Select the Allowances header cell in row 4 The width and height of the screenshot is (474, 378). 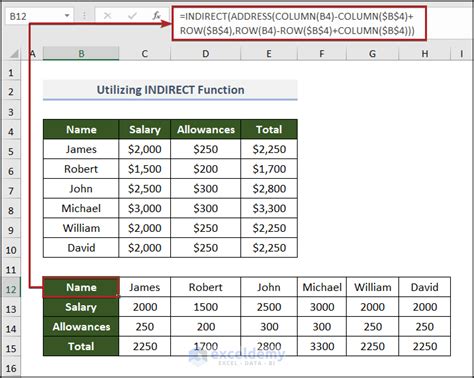tap(206, 129)
